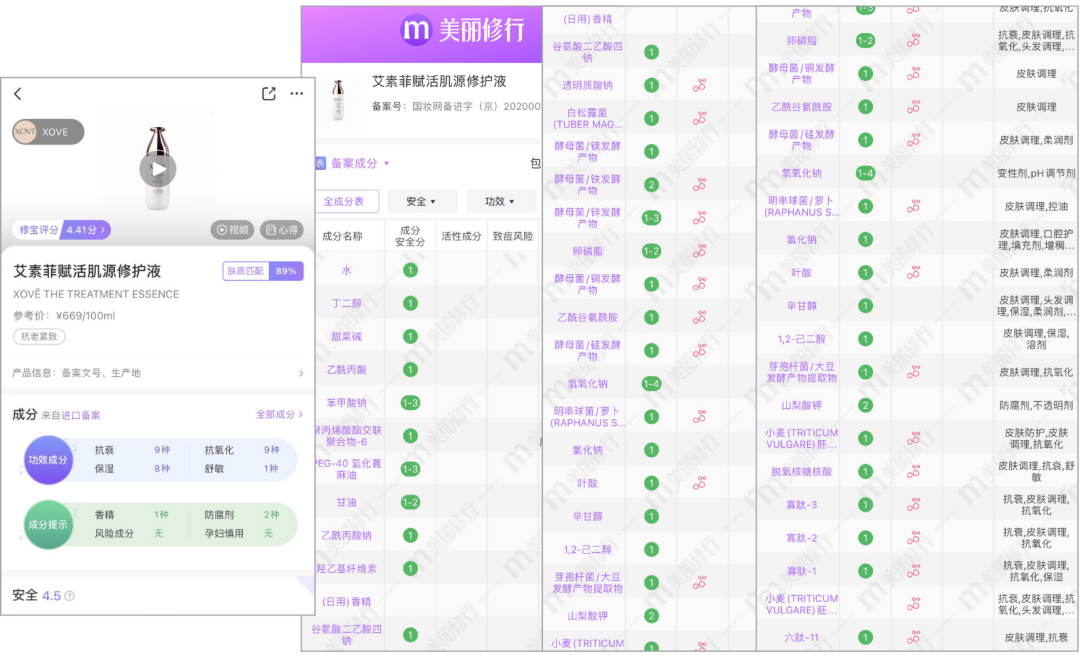This screenshot has width=1080, height=658.
Task: Open 卵磷脂 in right panel
Action: (x=802, y=41)
